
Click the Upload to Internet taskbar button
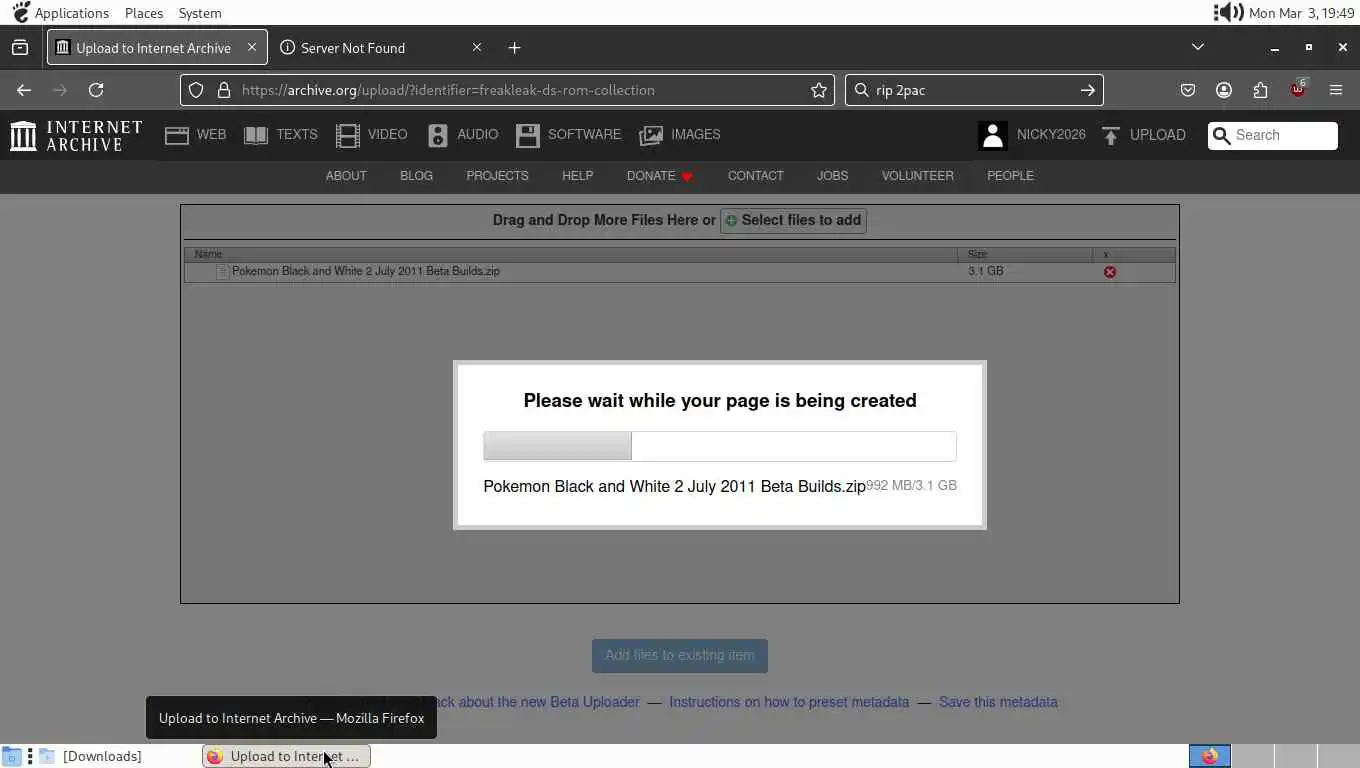click(x=286, y=756)
